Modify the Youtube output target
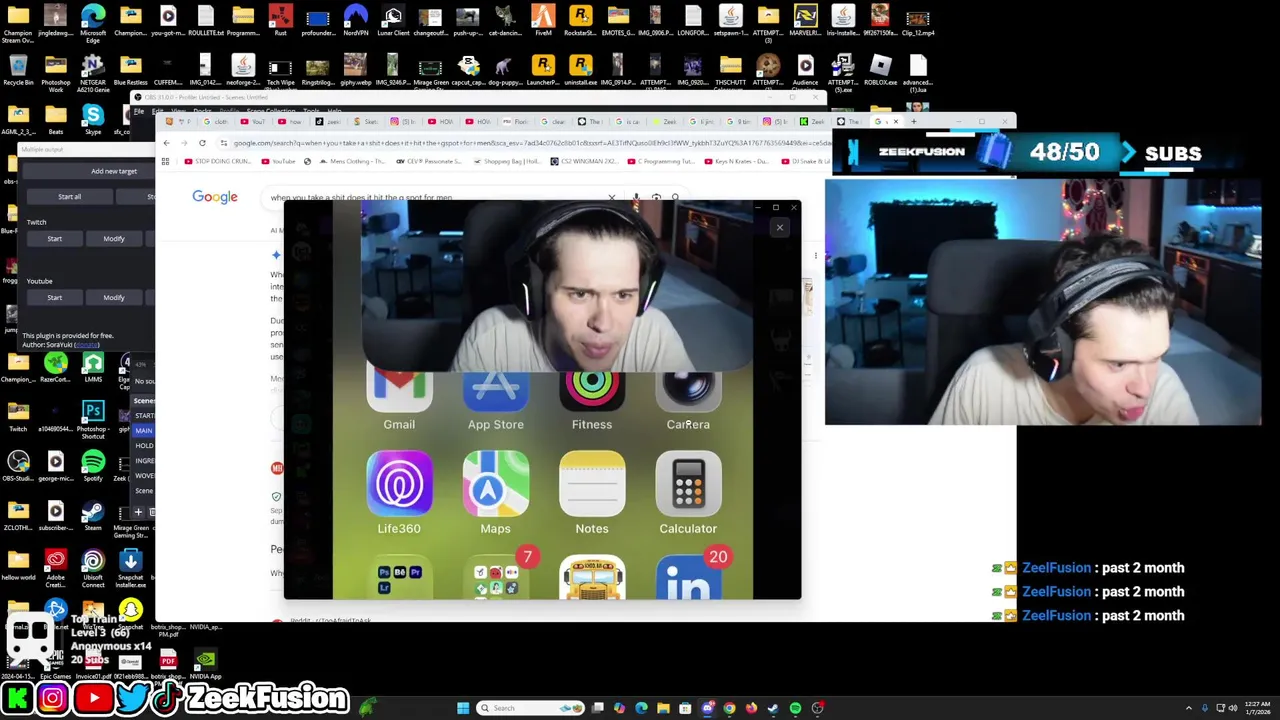The image size is (1280, 720). click(x=114, y=297)
